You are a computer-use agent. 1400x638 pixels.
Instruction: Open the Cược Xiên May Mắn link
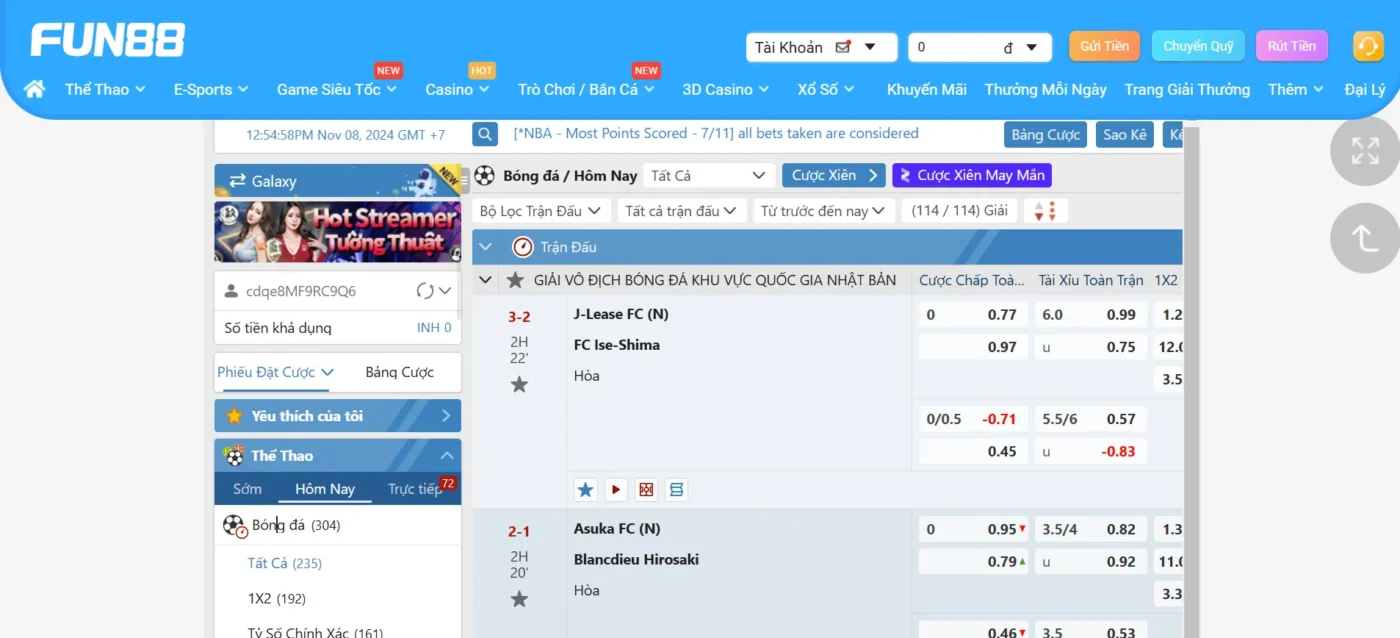click(x=971, y=174)
